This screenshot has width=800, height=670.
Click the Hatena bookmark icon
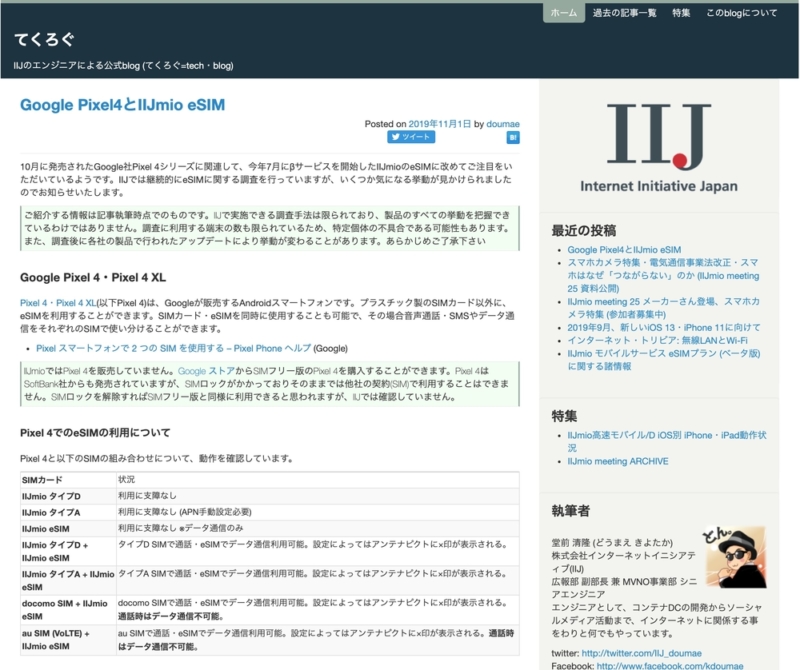(513, 137)
